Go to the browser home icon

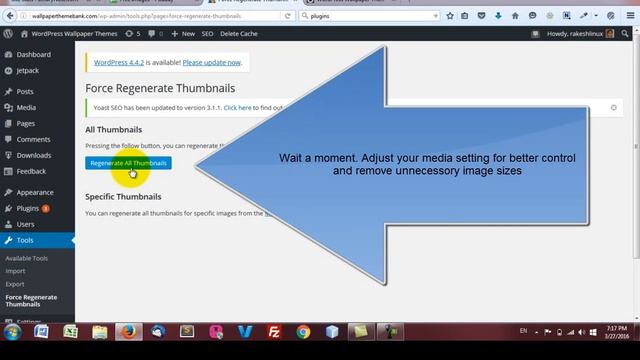tap(515, 16)
